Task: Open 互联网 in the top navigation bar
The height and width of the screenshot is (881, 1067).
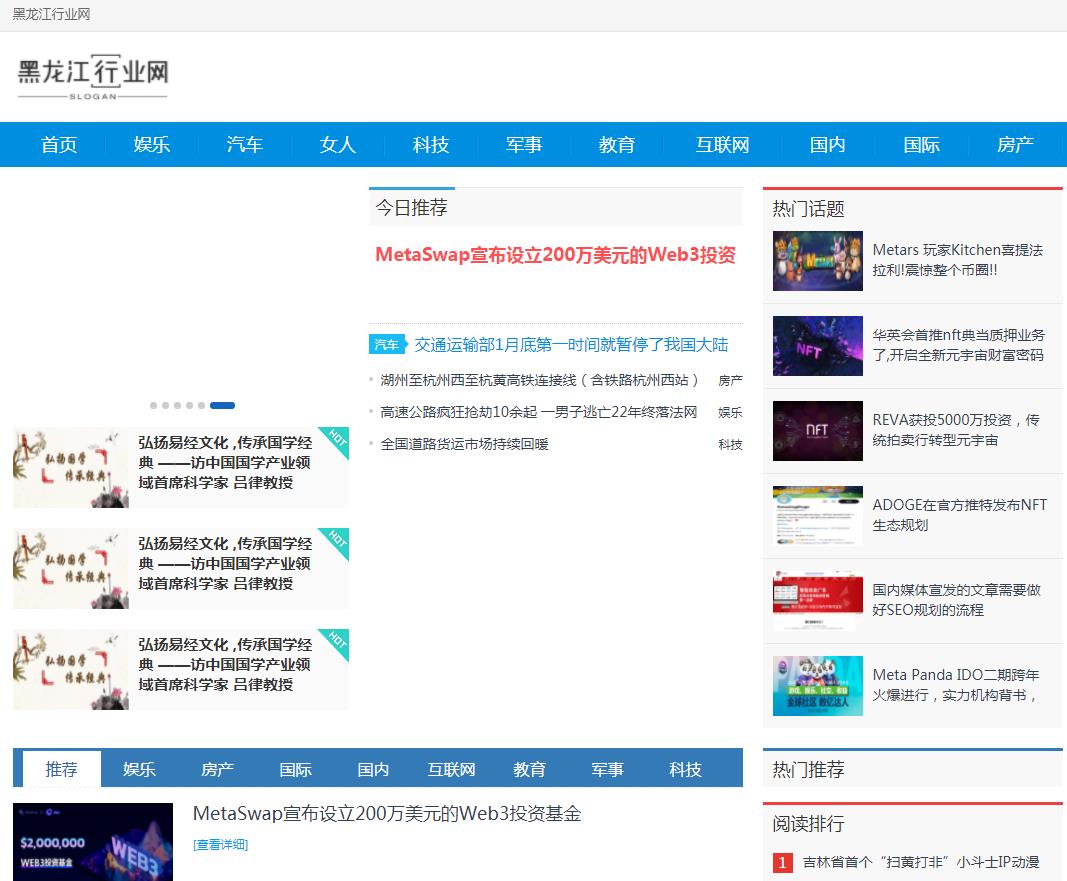Action: pos(722,144)
